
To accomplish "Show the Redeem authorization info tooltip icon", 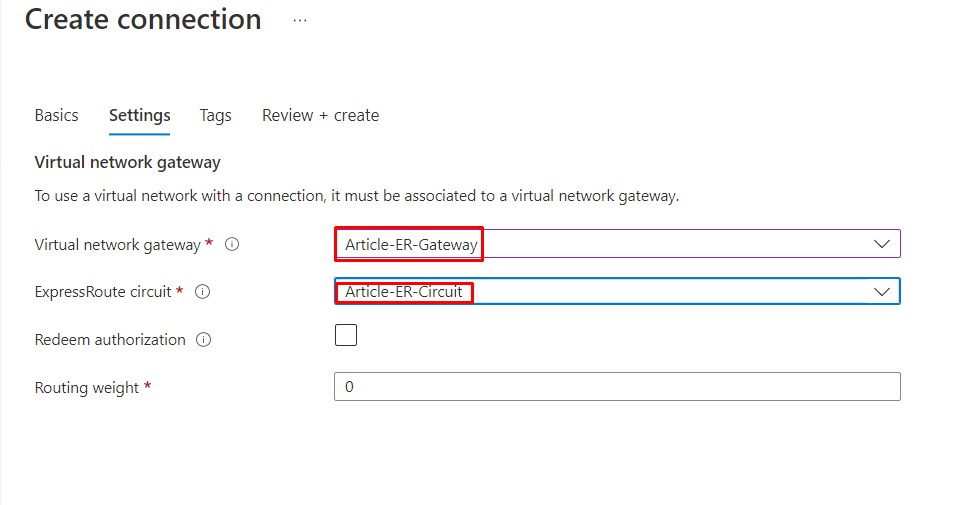I will click(x=204, y=340).
